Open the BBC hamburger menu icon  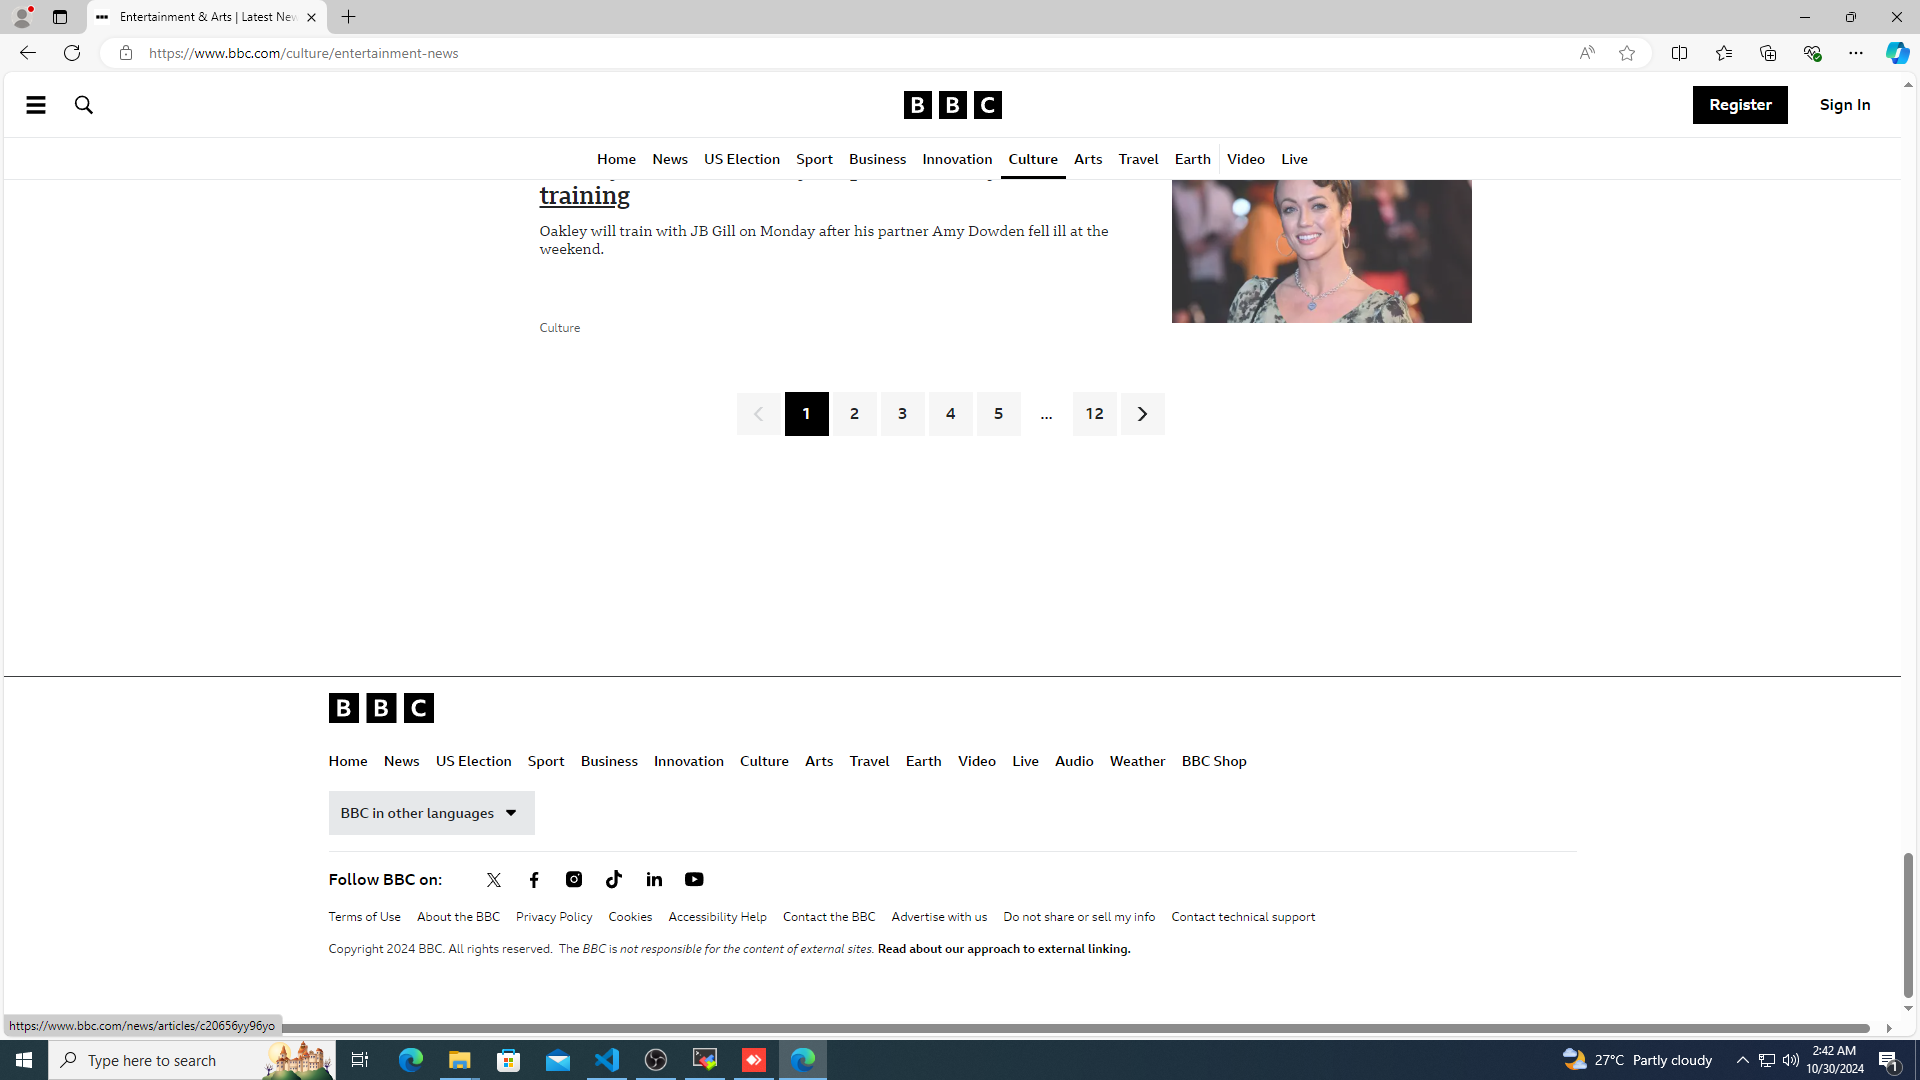(36, 105)
